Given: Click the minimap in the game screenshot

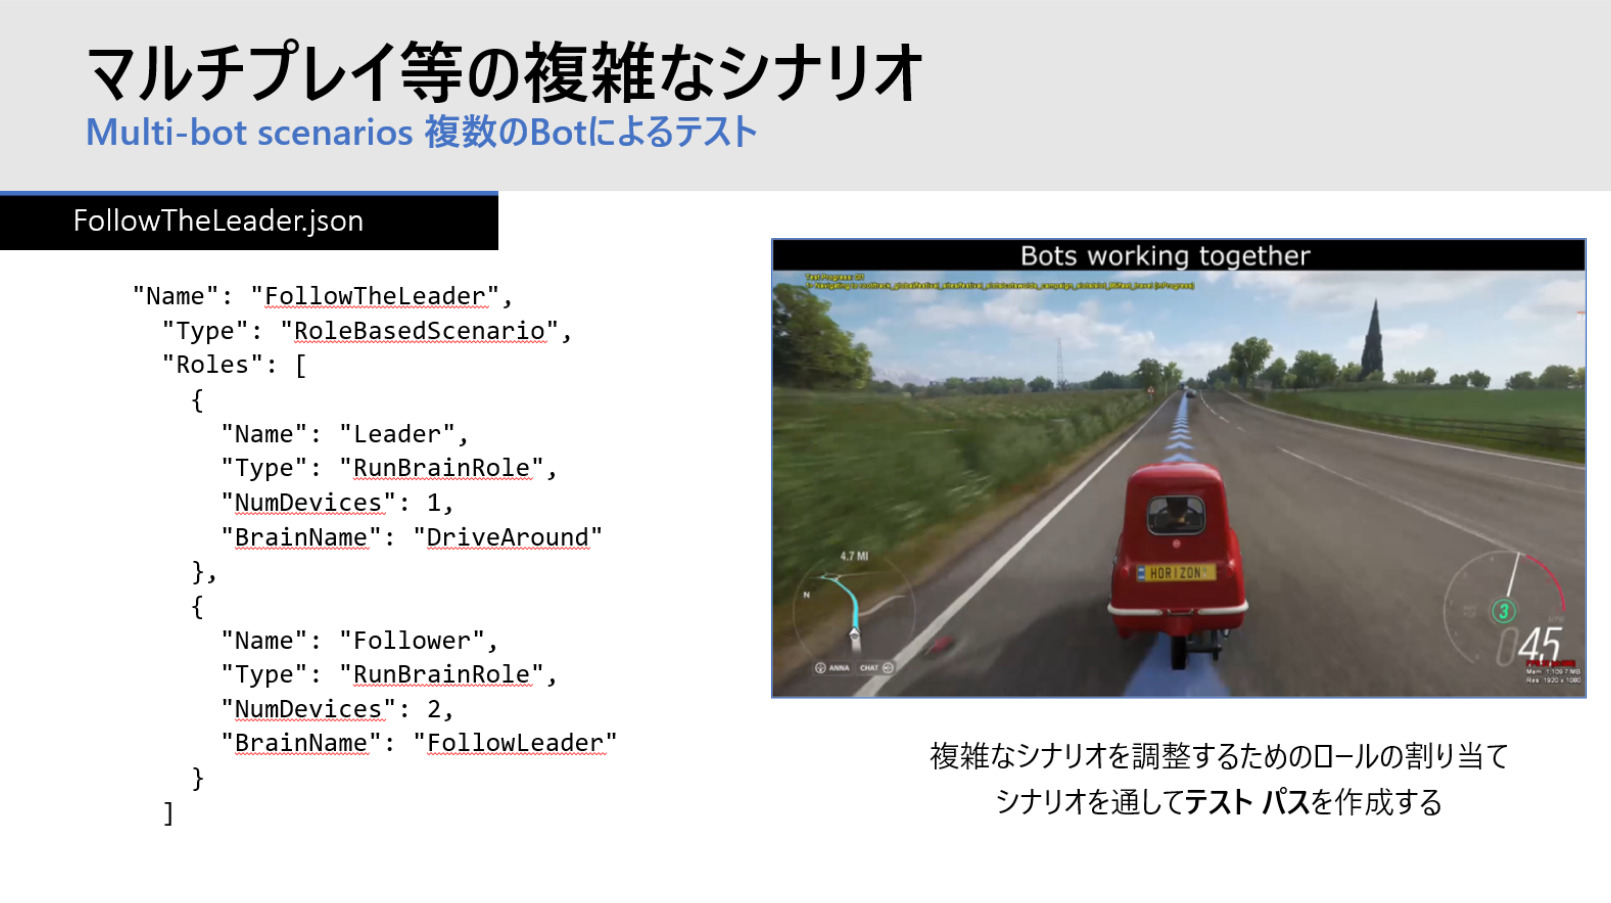Looking at the screenshot, I should (853, 612).
